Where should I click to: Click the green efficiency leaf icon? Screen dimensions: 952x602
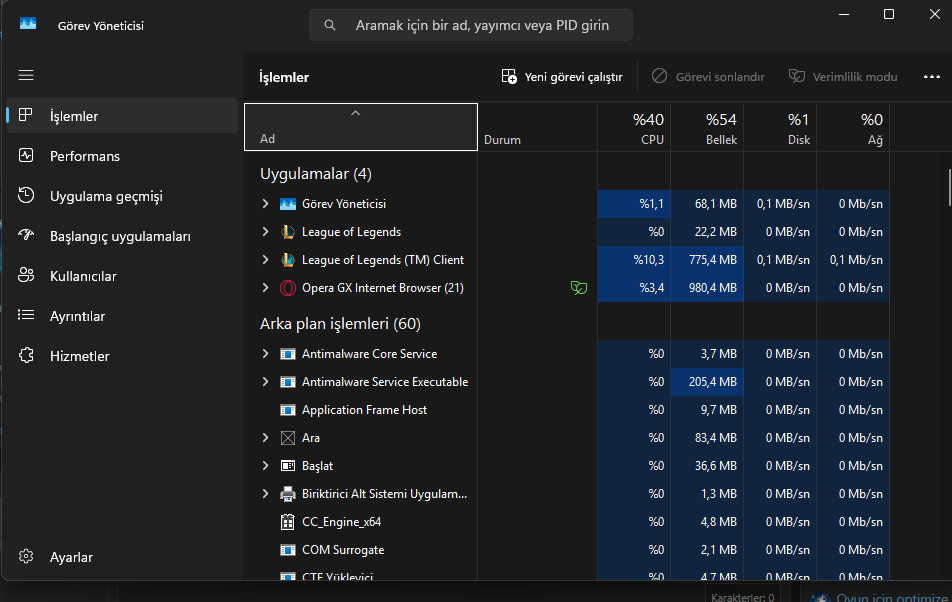(x=577, y=288)
